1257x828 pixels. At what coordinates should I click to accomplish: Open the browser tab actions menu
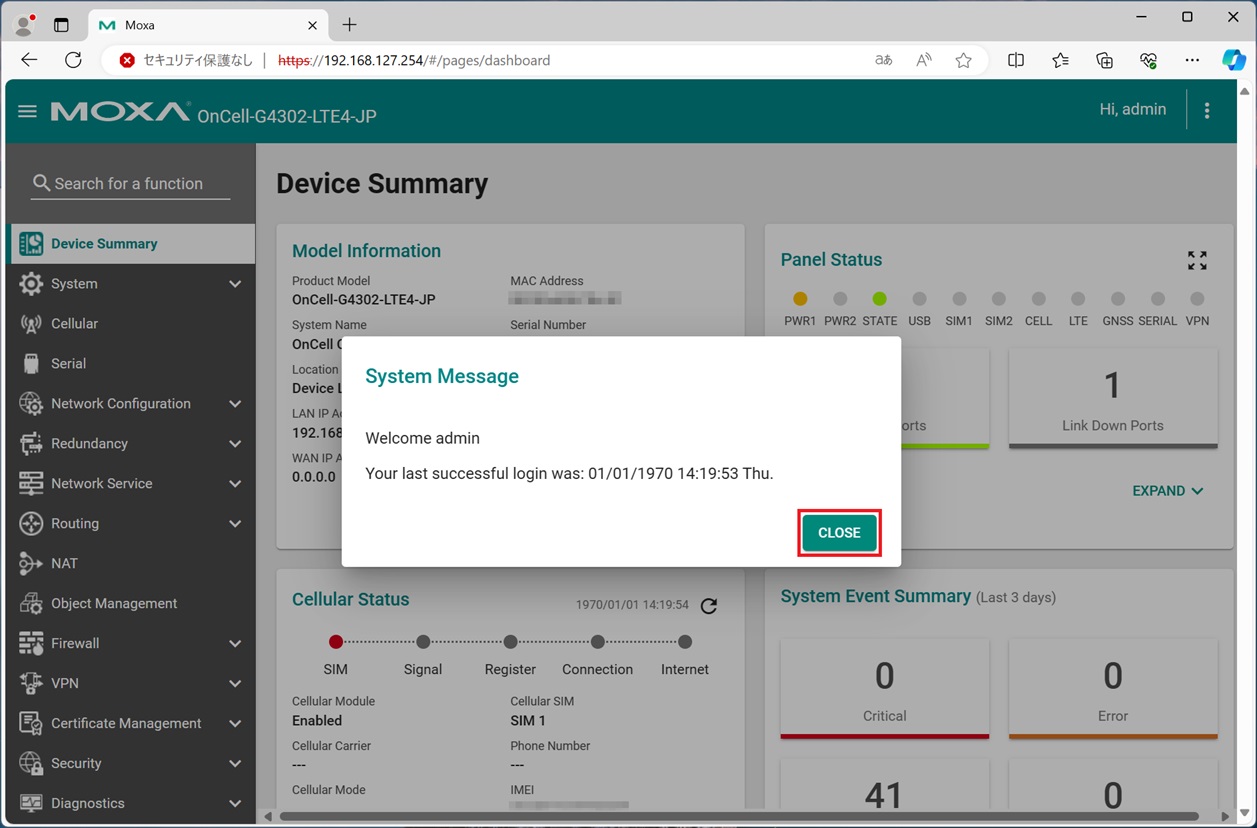coord(61,25)
